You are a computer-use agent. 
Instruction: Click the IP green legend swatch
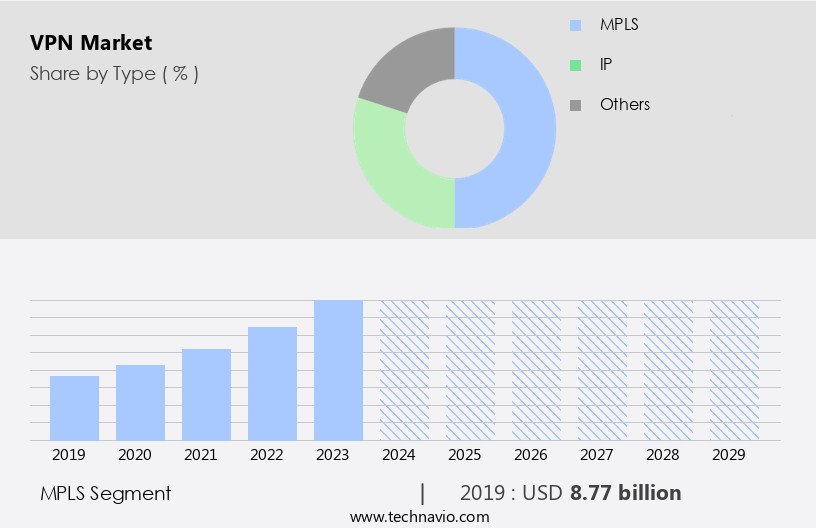(575, 65)
